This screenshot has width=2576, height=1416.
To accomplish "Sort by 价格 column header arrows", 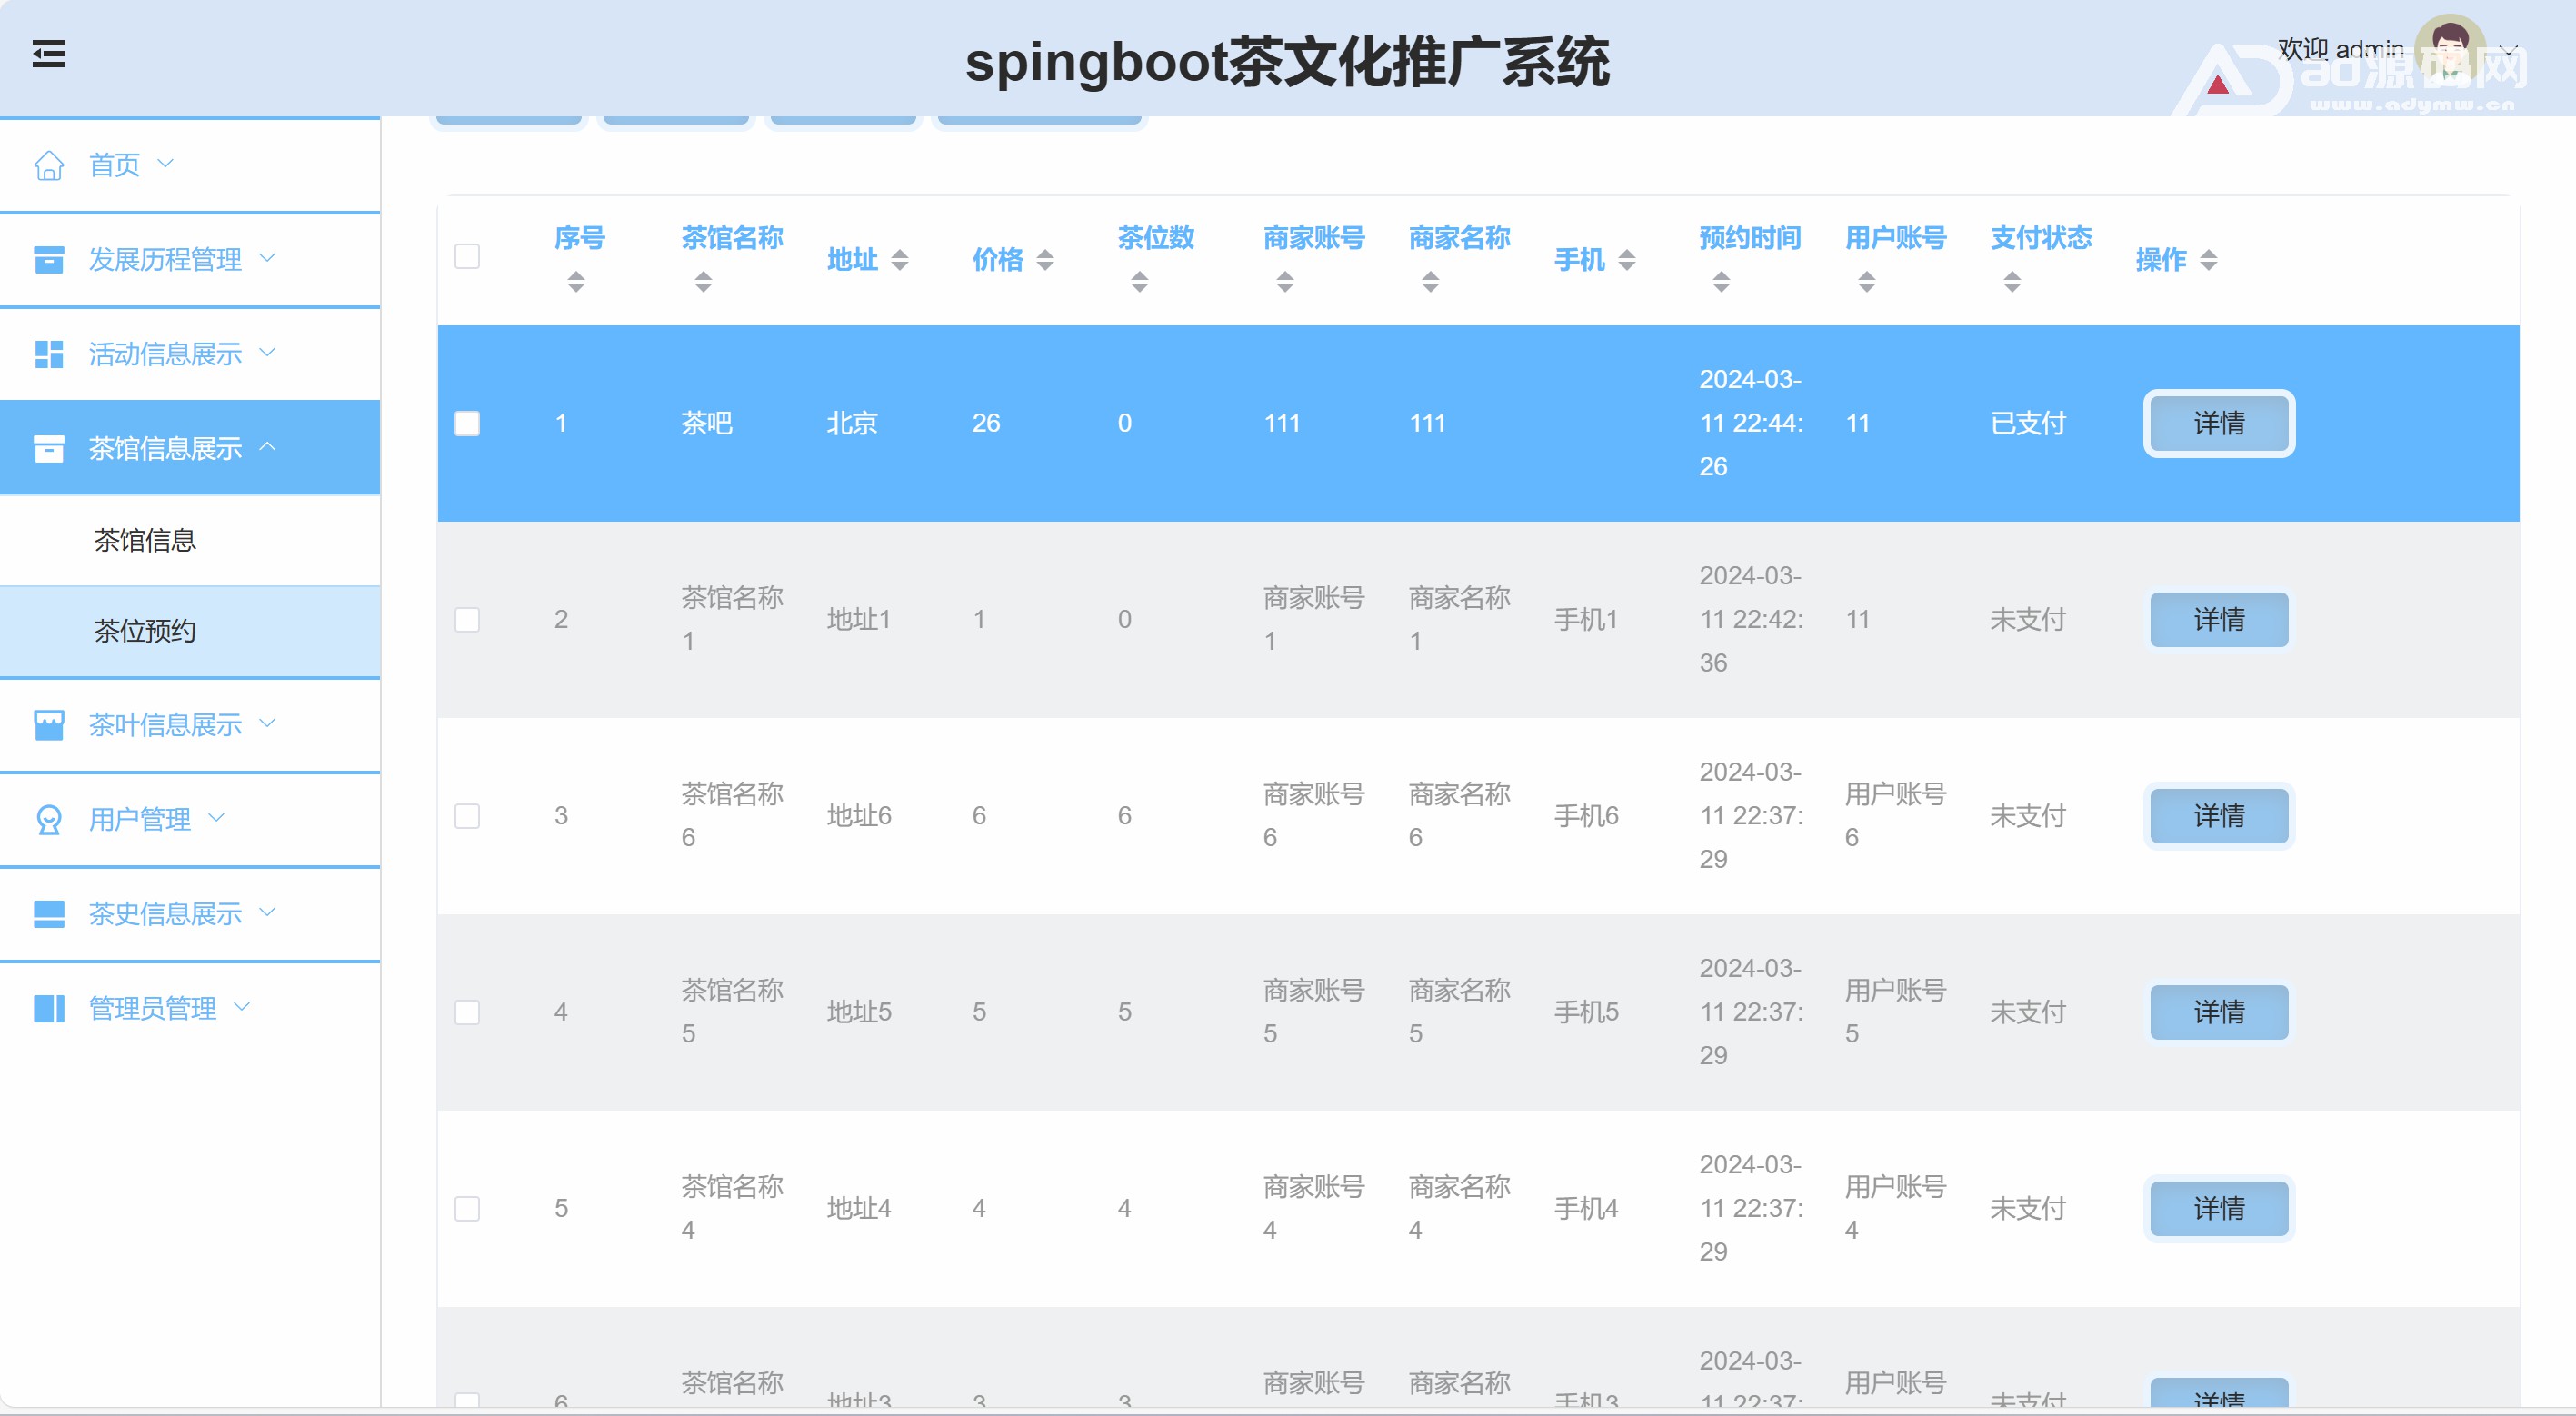I will tap(1045, 260).
